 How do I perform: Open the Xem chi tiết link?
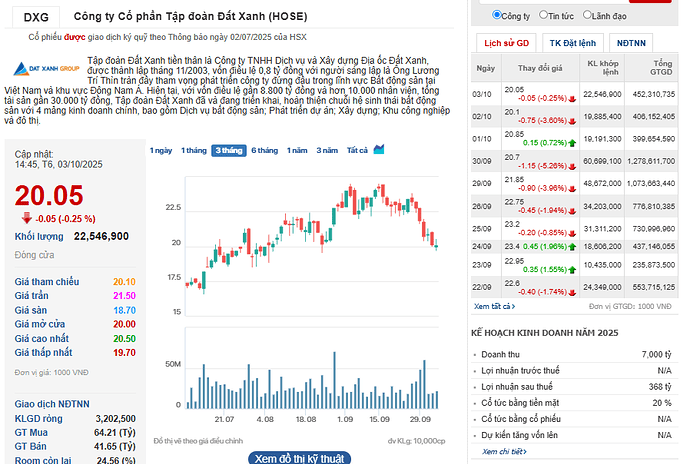click(504, 451)
